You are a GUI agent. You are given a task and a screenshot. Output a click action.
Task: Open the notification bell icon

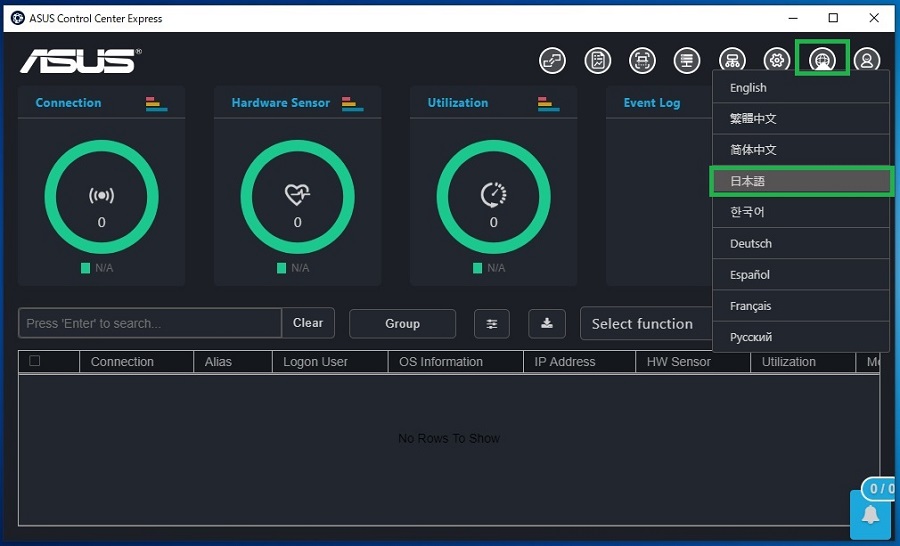tap(871, 514)
